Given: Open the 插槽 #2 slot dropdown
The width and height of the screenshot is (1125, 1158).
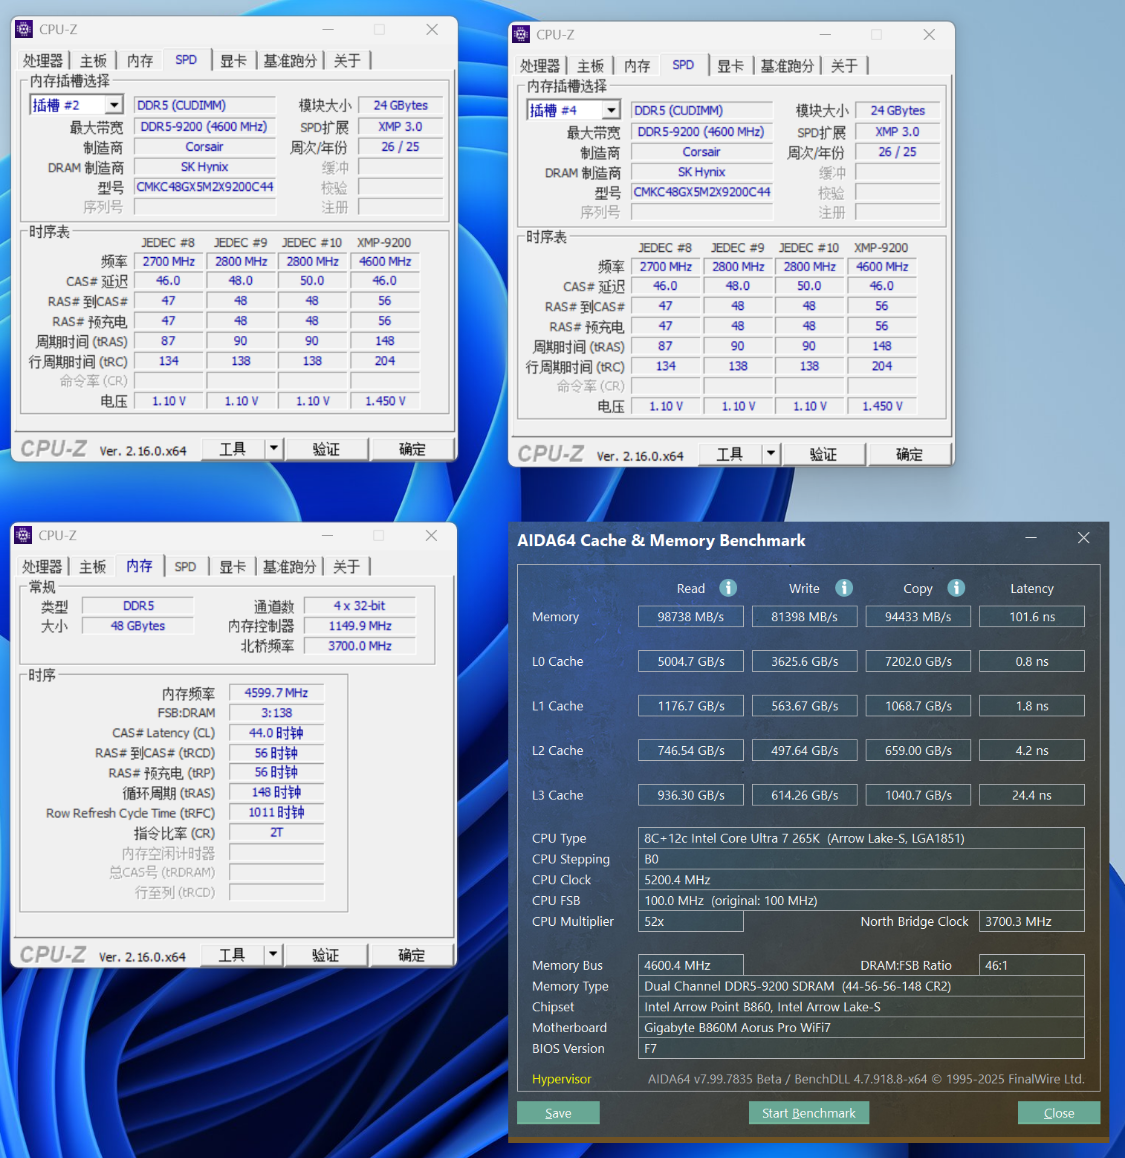Looking at the screenshot, I should pyautogui.click(x=114, y=105).
